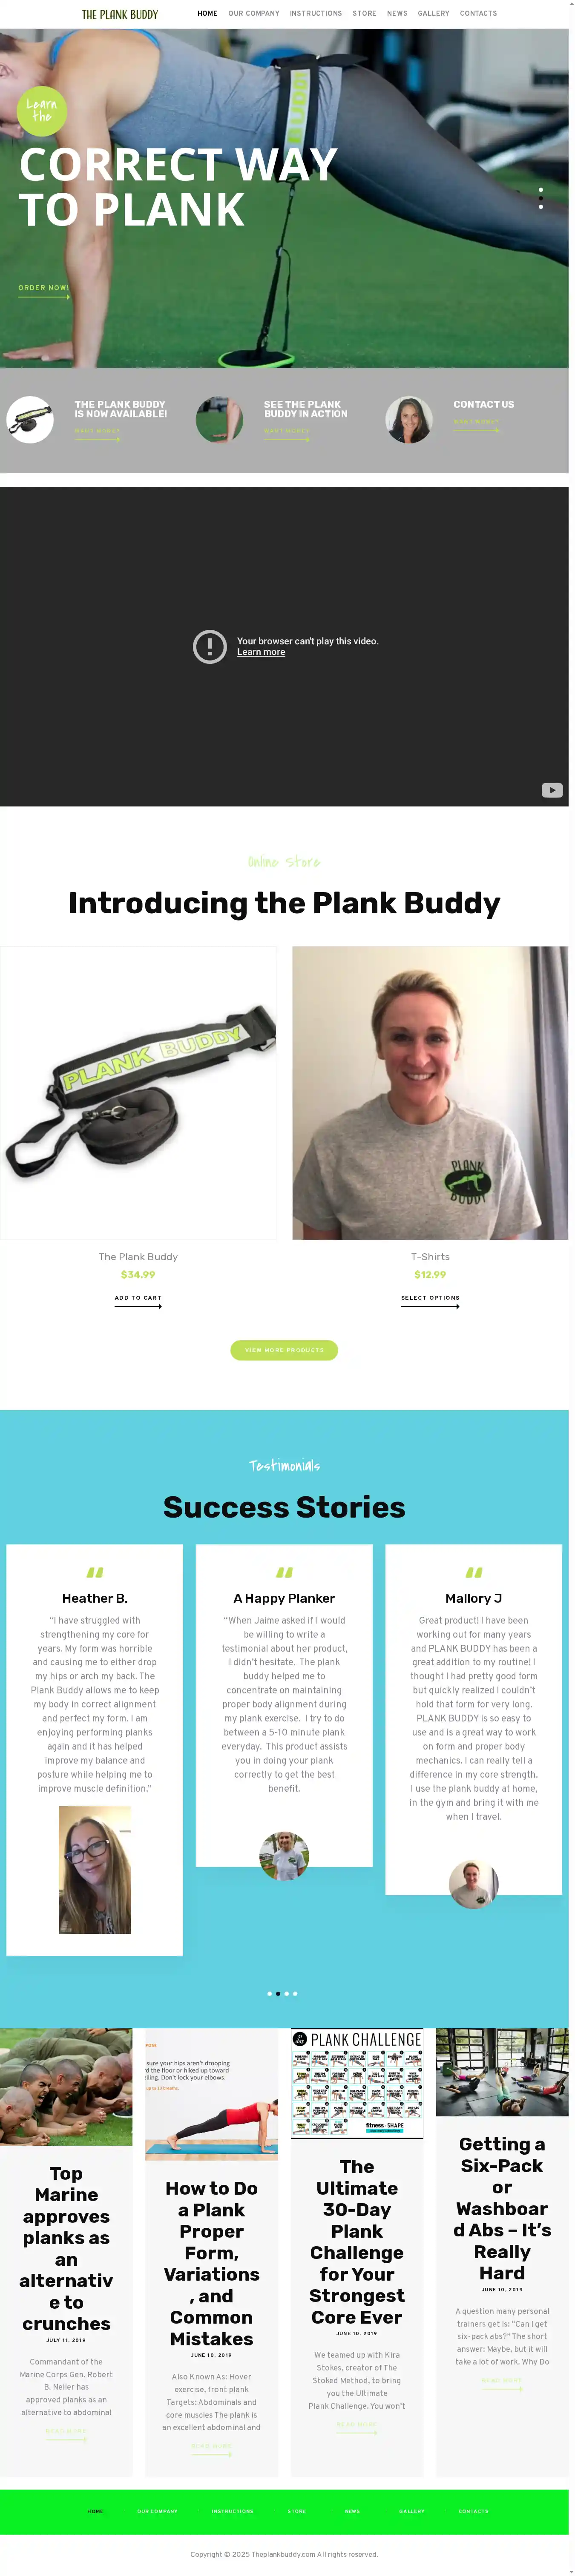The width and height of the screenshot is (575, 2576).
Task: Click the circular Plank Buddy in action image
Action: pyautogui.click(x=219, y=420)
